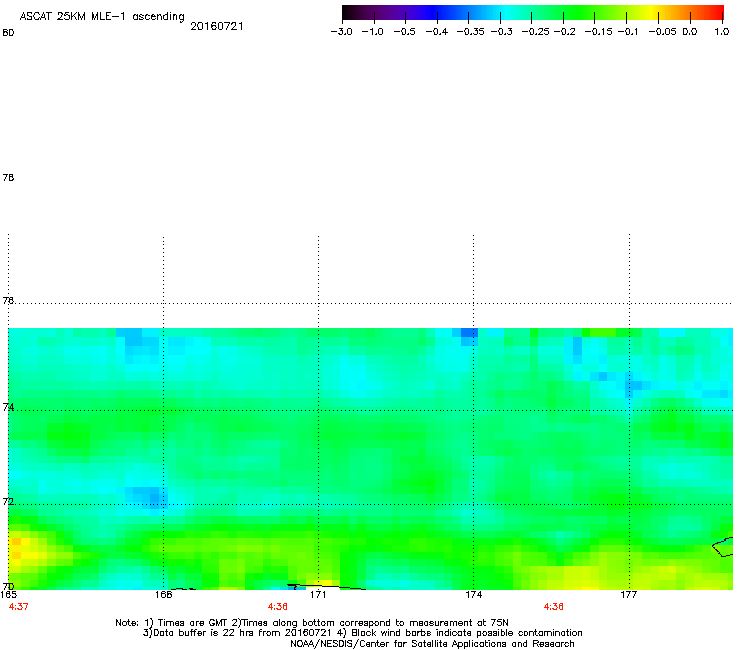Click the NOAA/NESDIS Center for Satellite Applications credit
Screen dimensions: 740x650
(432, 644)
